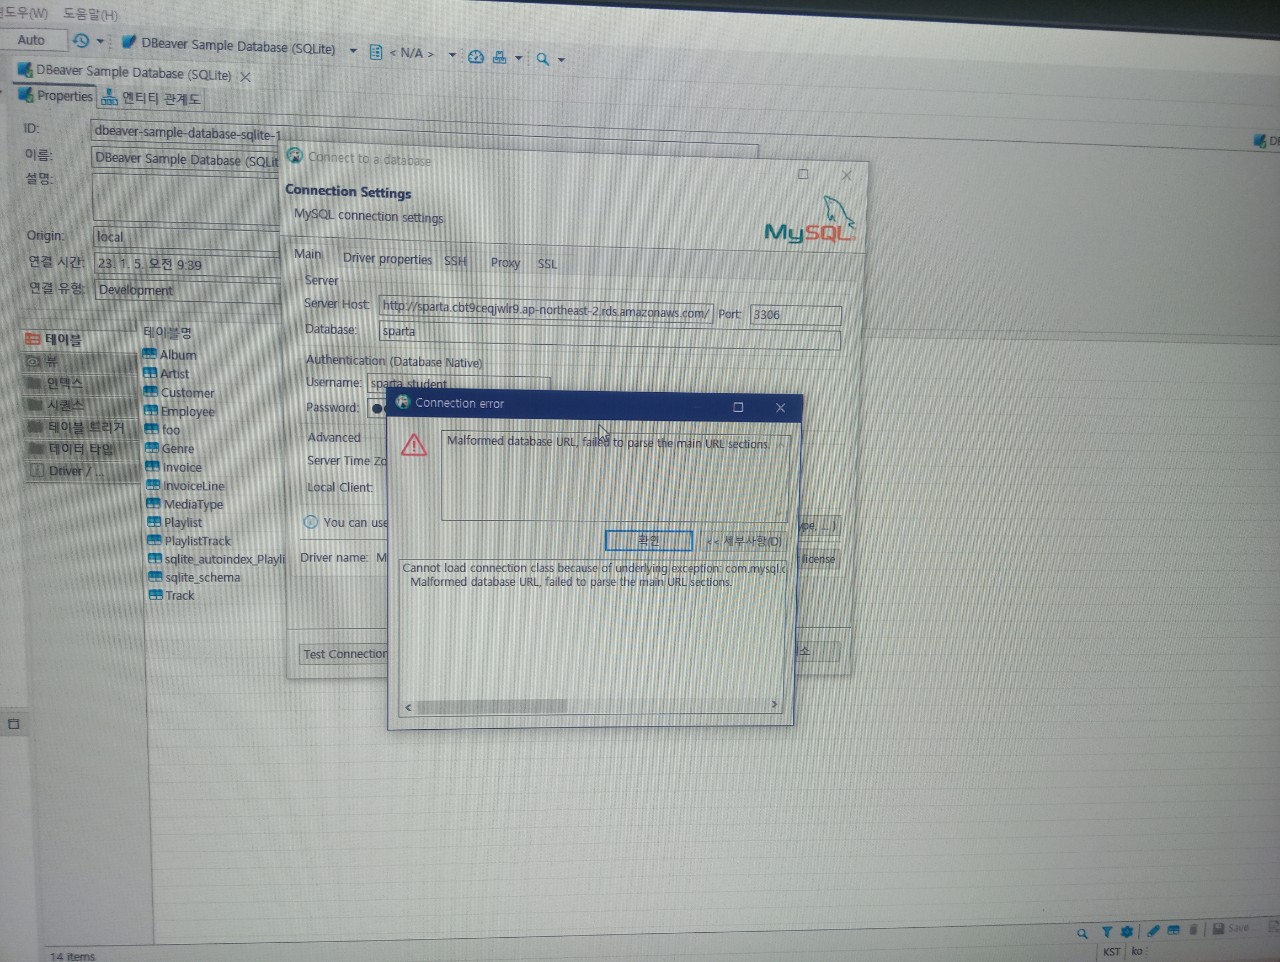Viewport: 1280px width, 962px height.
Task: Click the Invoice table icon
Action: coord(153,467)
